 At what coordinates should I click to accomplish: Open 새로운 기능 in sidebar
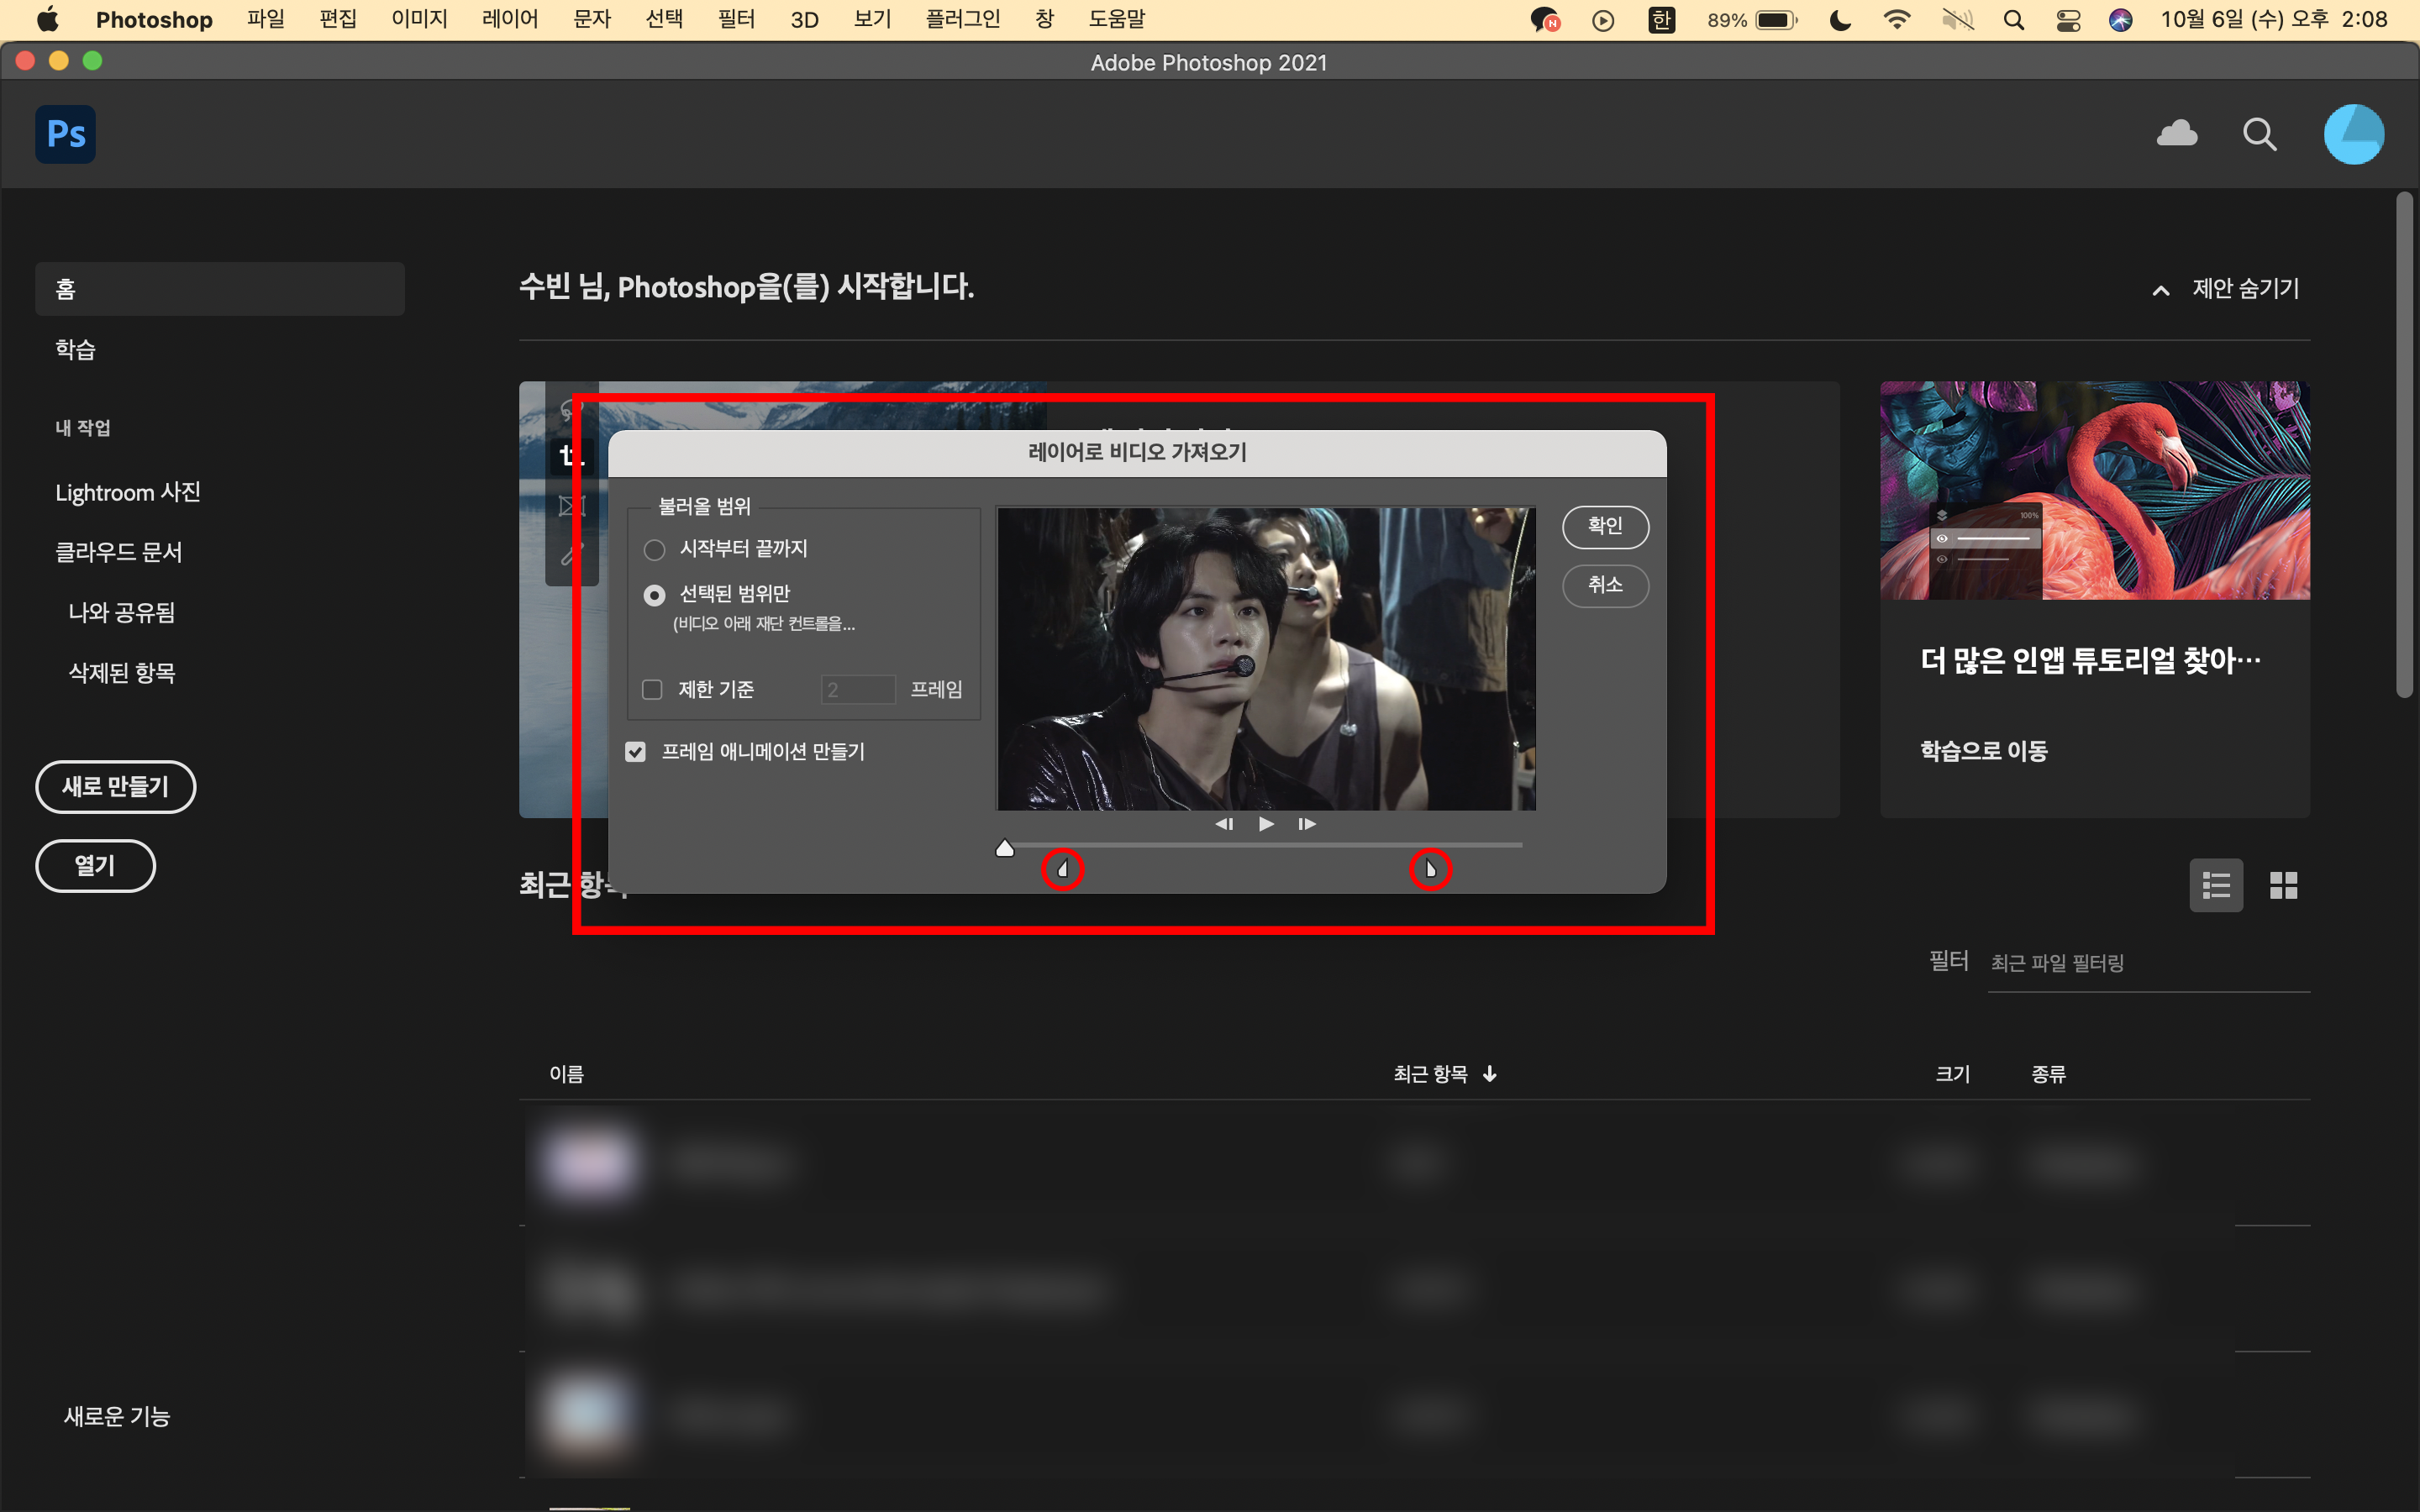(117, 1417)
